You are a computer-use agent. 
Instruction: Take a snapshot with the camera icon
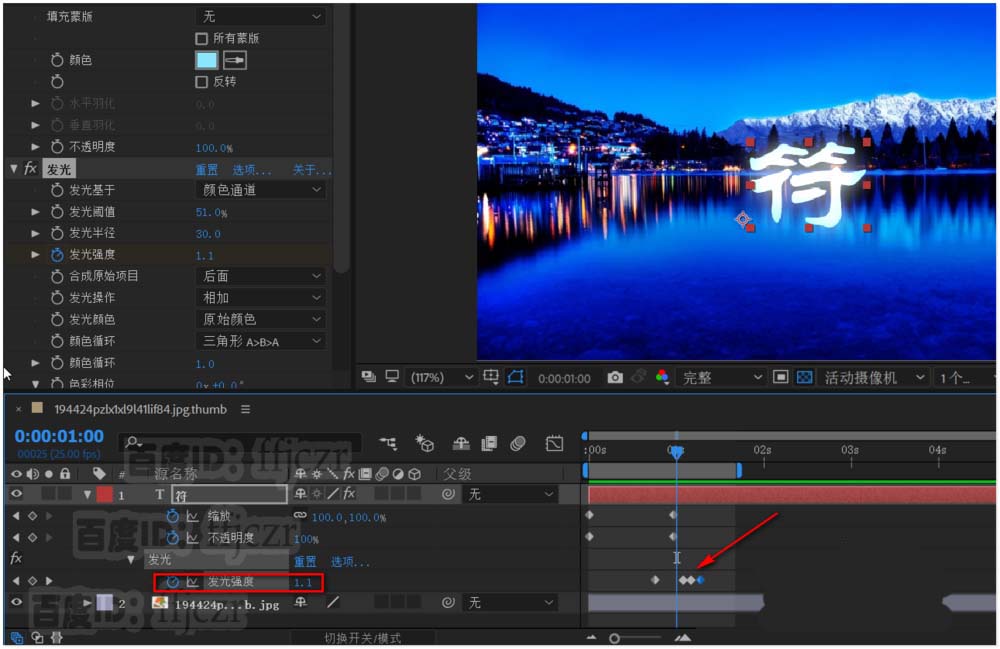pyautogui.click(x=615, y=377)
